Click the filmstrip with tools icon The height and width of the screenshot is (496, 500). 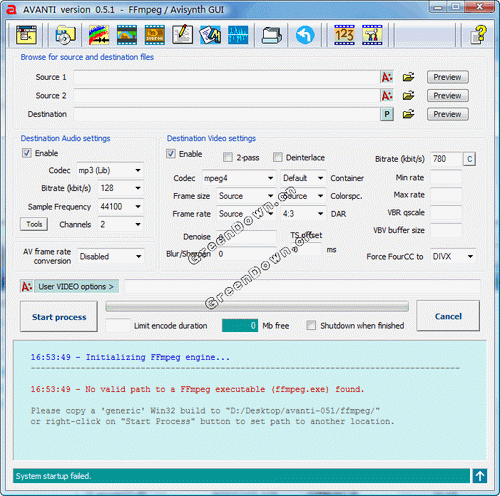coord(372,35)
